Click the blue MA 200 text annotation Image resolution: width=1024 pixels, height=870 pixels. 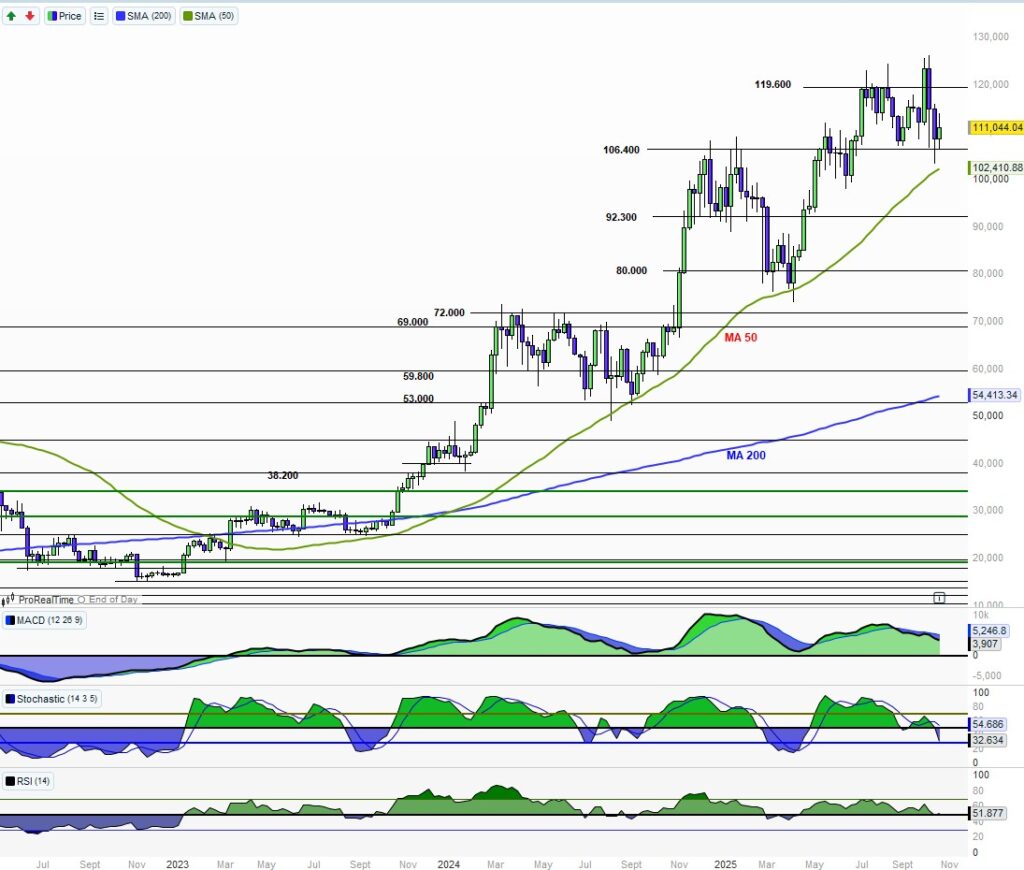click(x=747, y=455)
